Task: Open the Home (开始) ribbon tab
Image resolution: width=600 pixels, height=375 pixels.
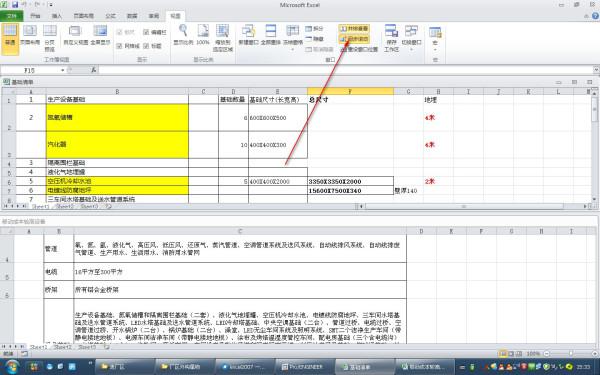Action: [x=35, y=16]
